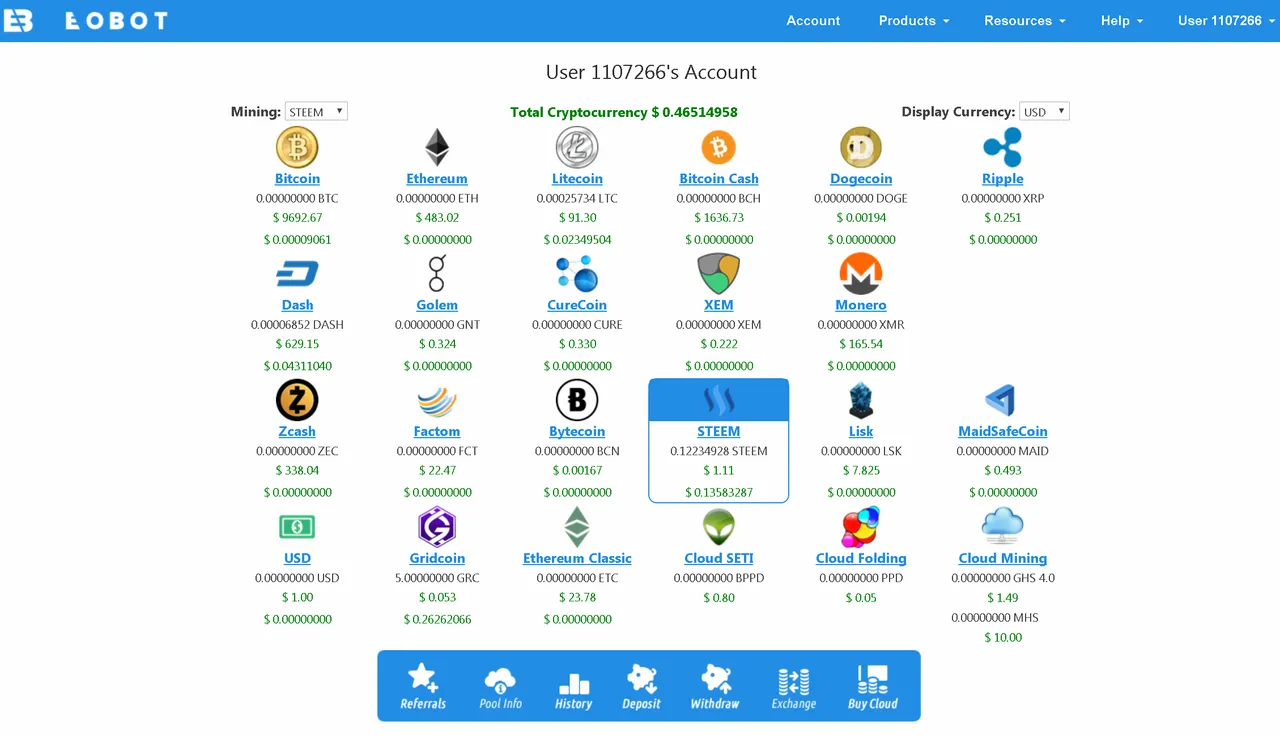
Task: Open the CureCoin link
Action: point(577,305)
